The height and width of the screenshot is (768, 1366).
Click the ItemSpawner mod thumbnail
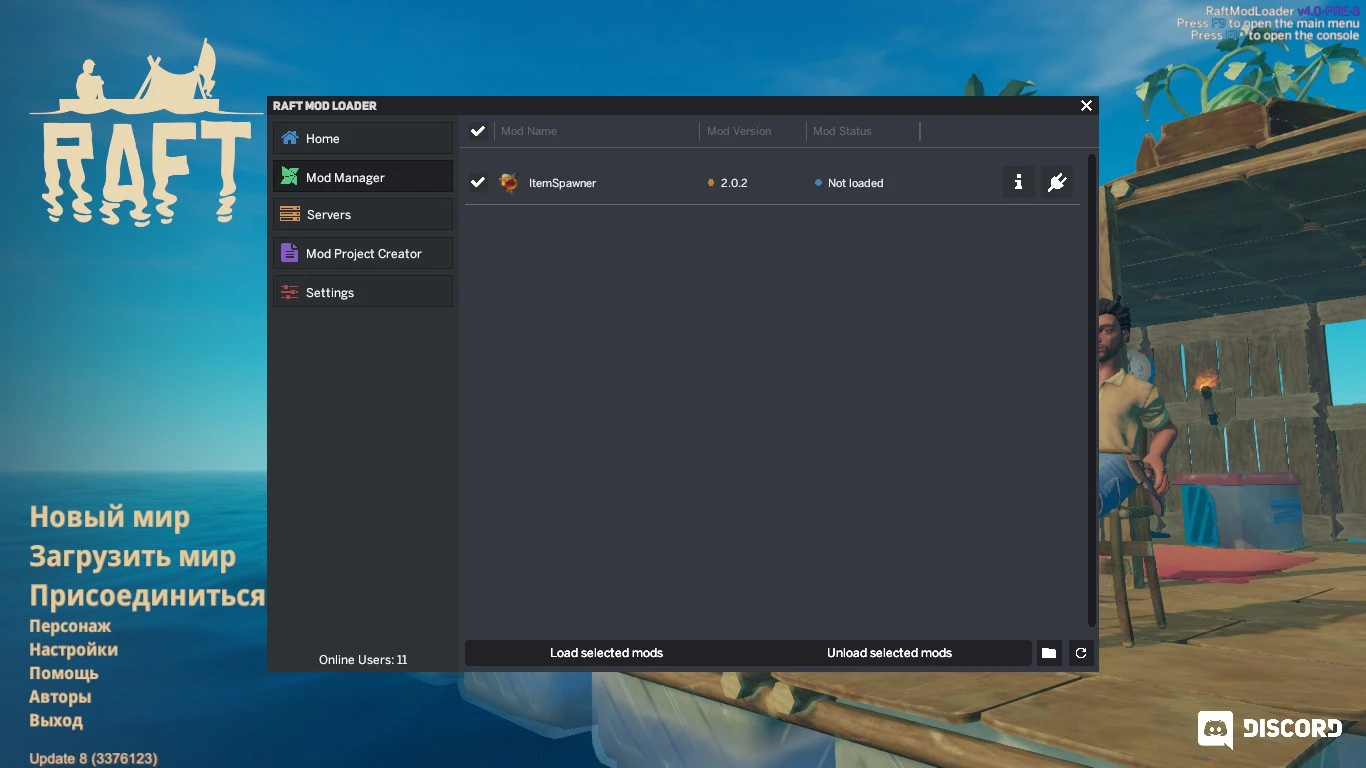508,183
